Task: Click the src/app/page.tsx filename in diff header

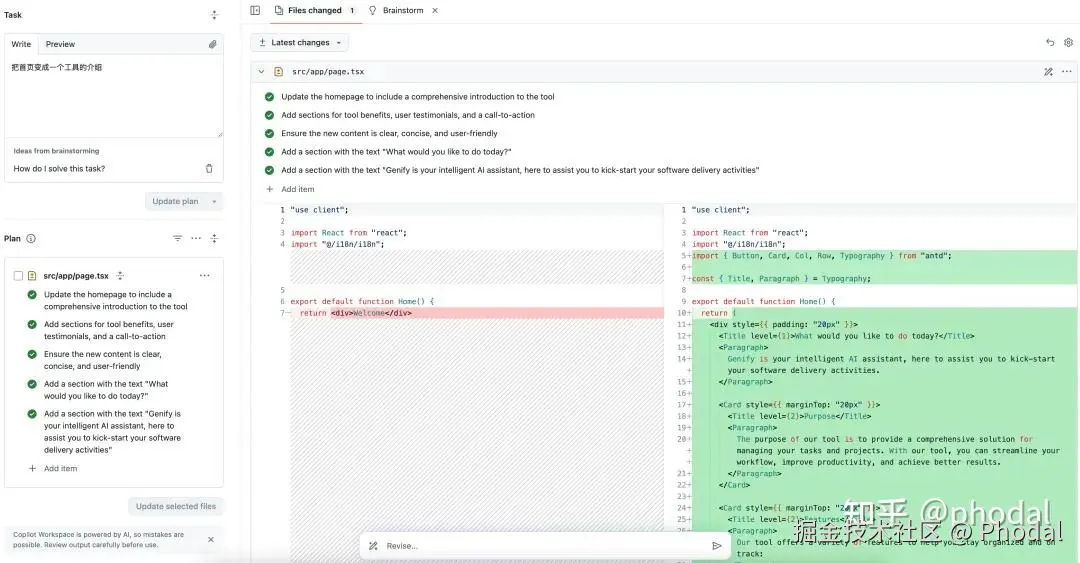Action: [328, 72]
